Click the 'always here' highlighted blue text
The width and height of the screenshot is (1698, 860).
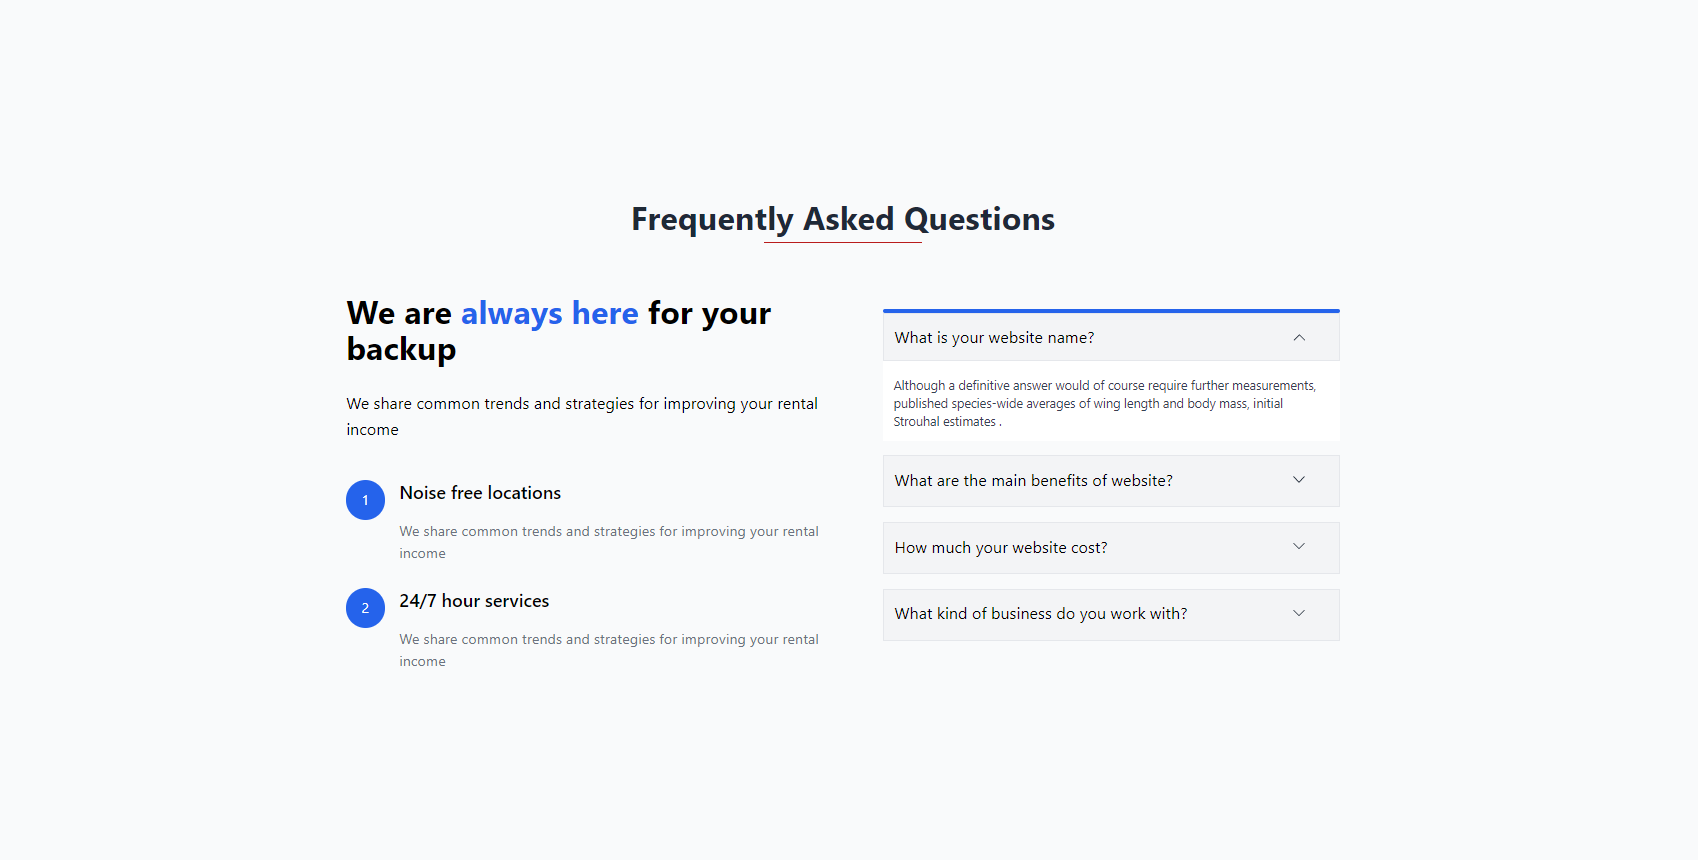549,313
